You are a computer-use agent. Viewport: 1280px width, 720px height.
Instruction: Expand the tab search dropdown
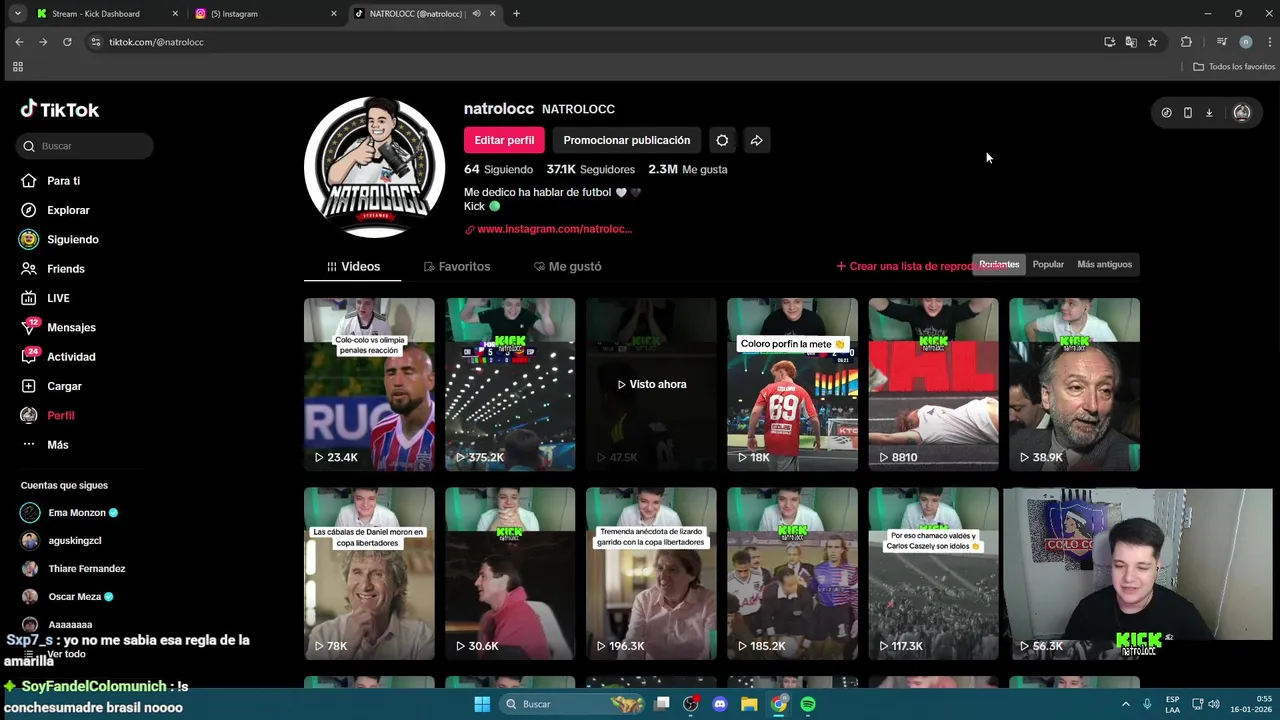coord(17,14)
